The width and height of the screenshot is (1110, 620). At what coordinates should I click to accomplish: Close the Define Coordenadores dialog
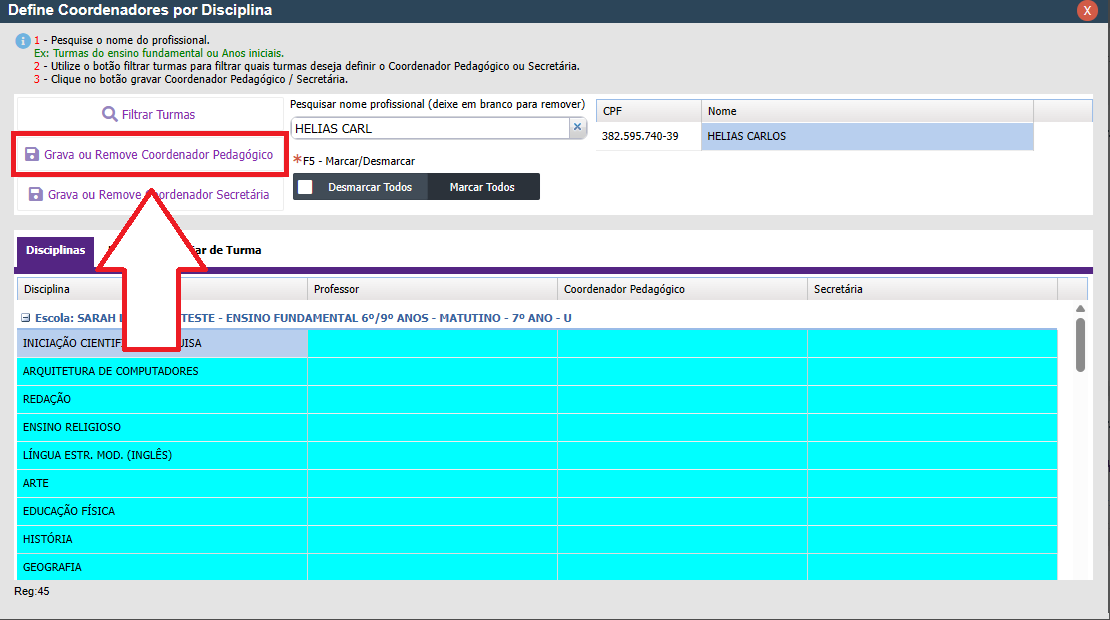click(1087, 10)
